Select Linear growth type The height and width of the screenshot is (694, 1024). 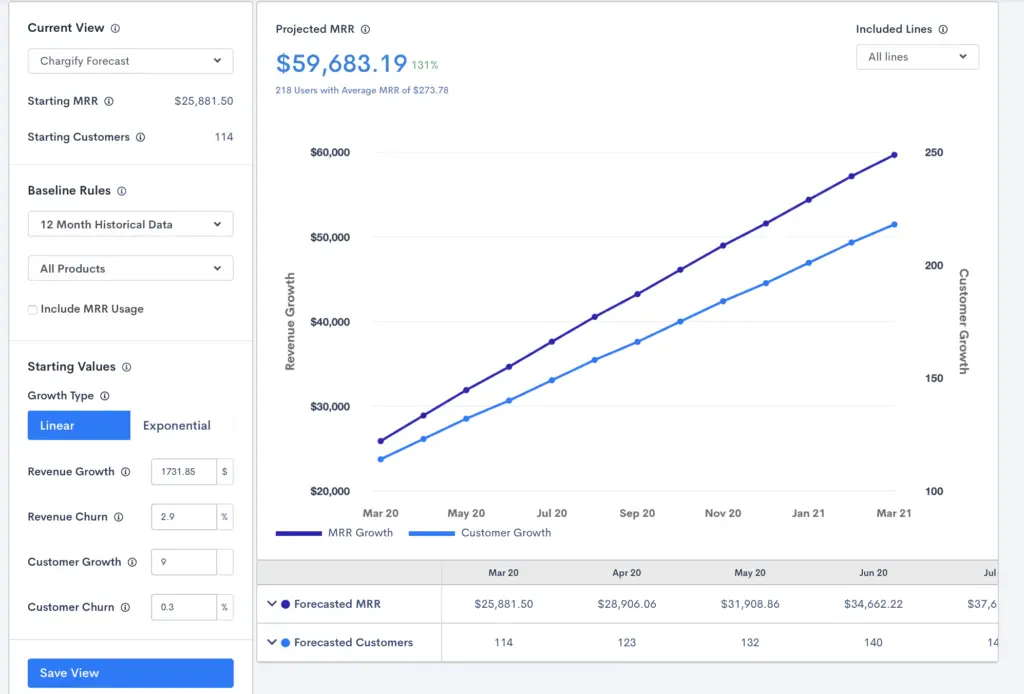pyautogui.click(x=79, y=426)
